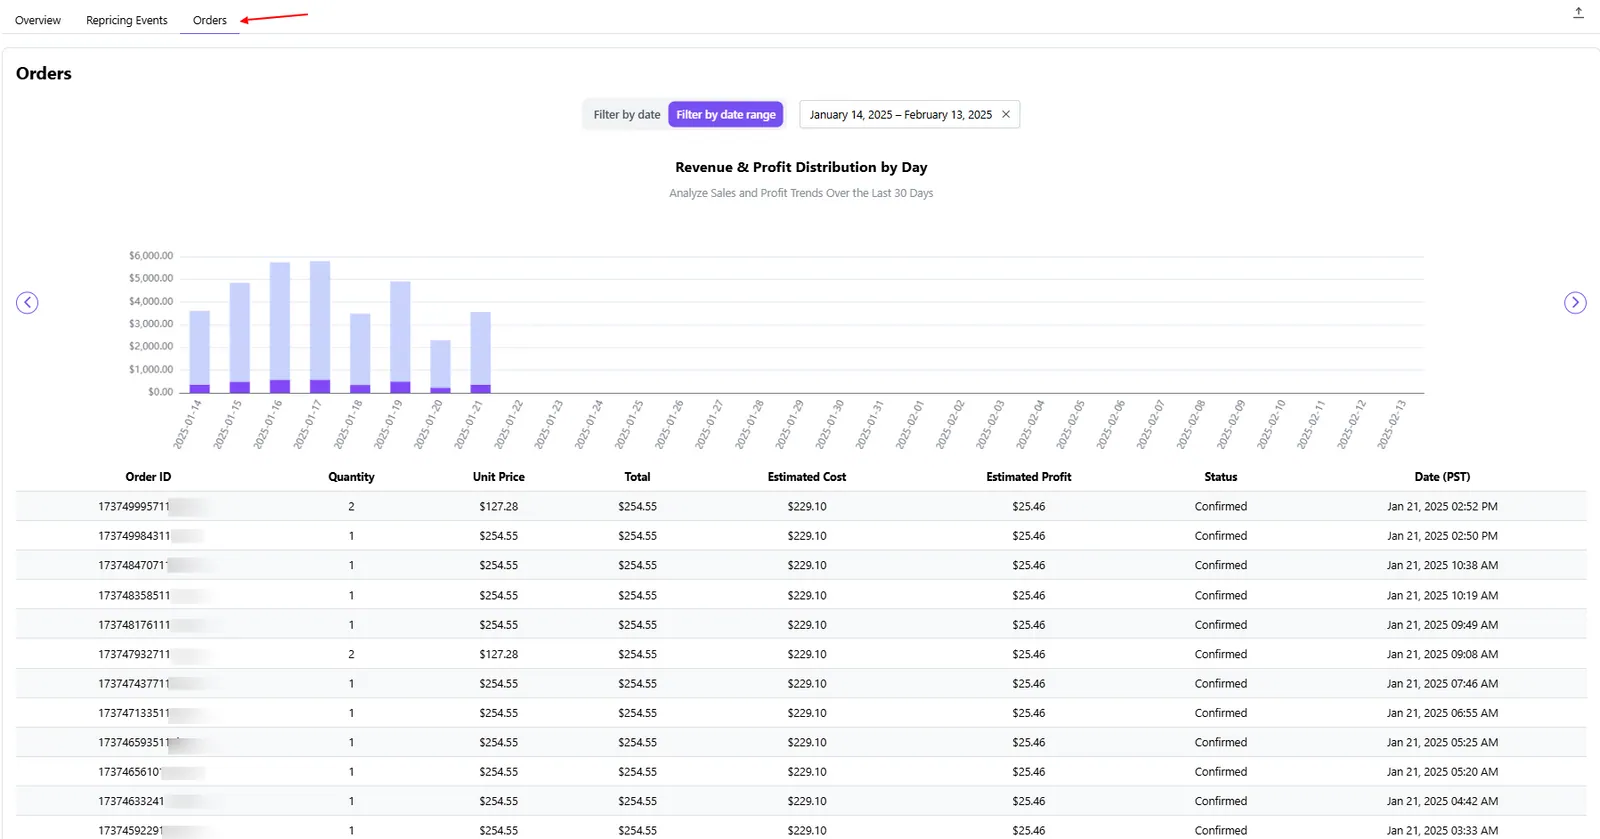This screenshot has width=1600, height=839.
Task: Click the Jan 21, 2025 09:49 AM date cell
Action: coord(1442,624)
